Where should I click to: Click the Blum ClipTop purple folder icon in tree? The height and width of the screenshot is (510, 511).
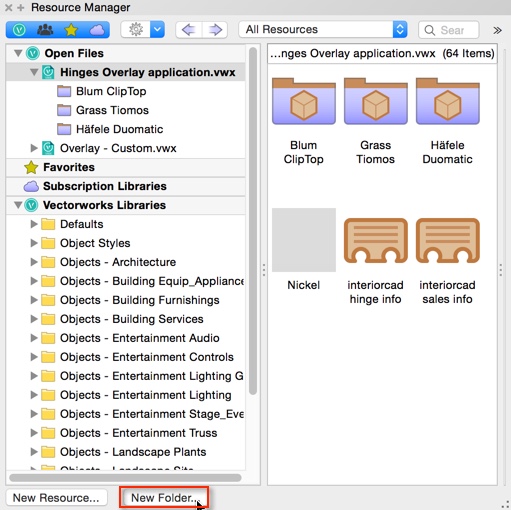click(x=64, y=91)
